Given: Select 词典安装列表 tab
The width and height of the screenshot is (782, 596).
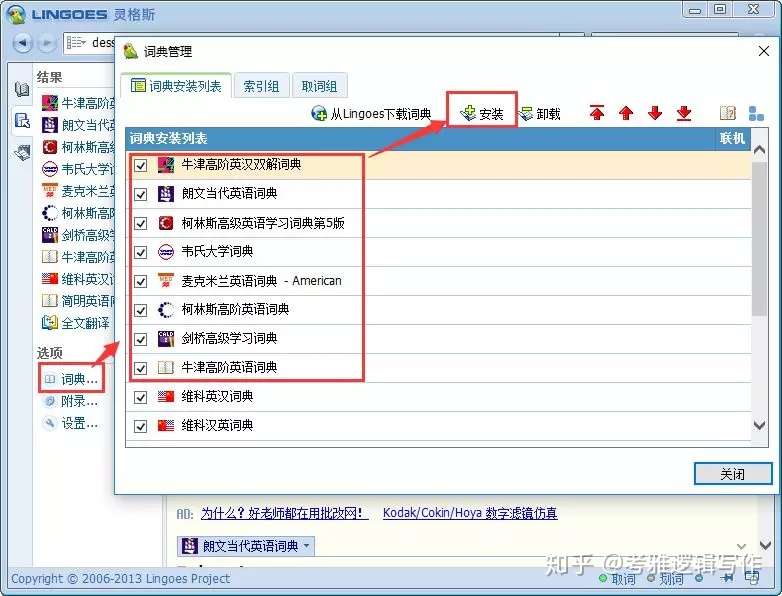Looking at the screenshot, I should tap(176, 86).
